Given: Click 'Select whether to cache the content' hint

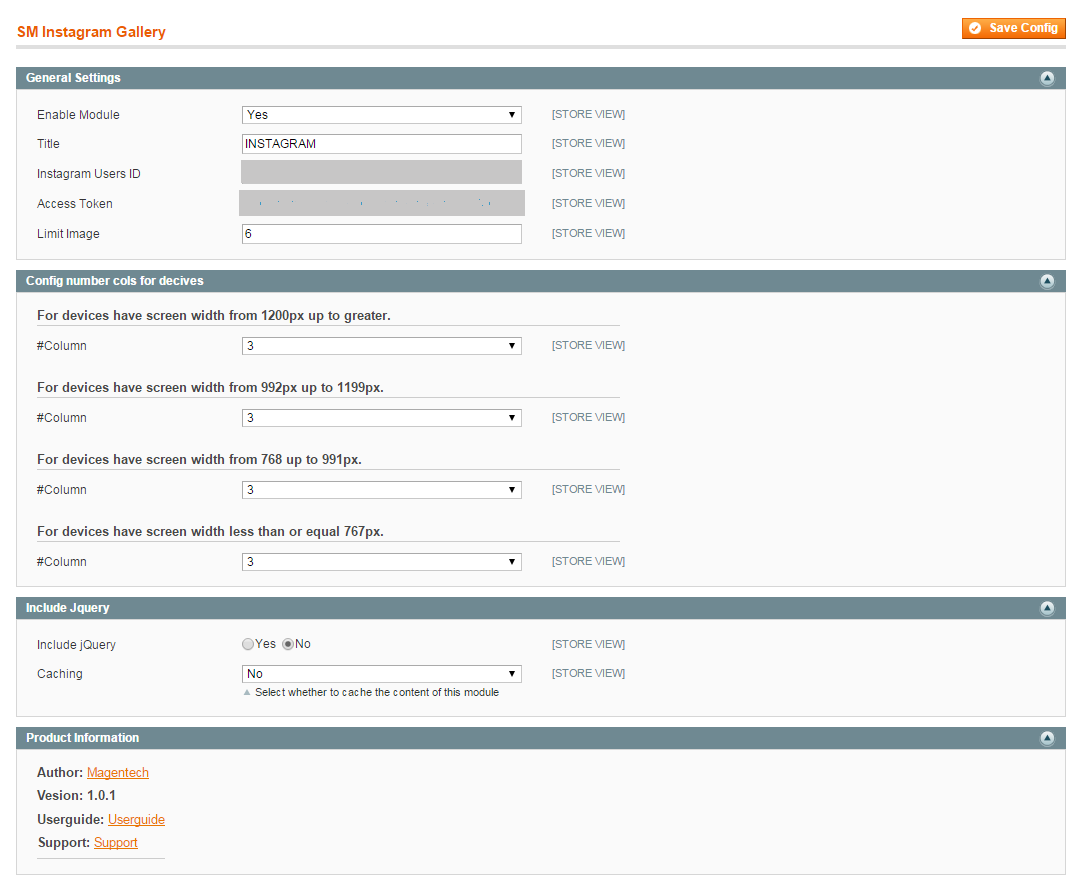Looking at the screenshot, I should click(376, 693).
